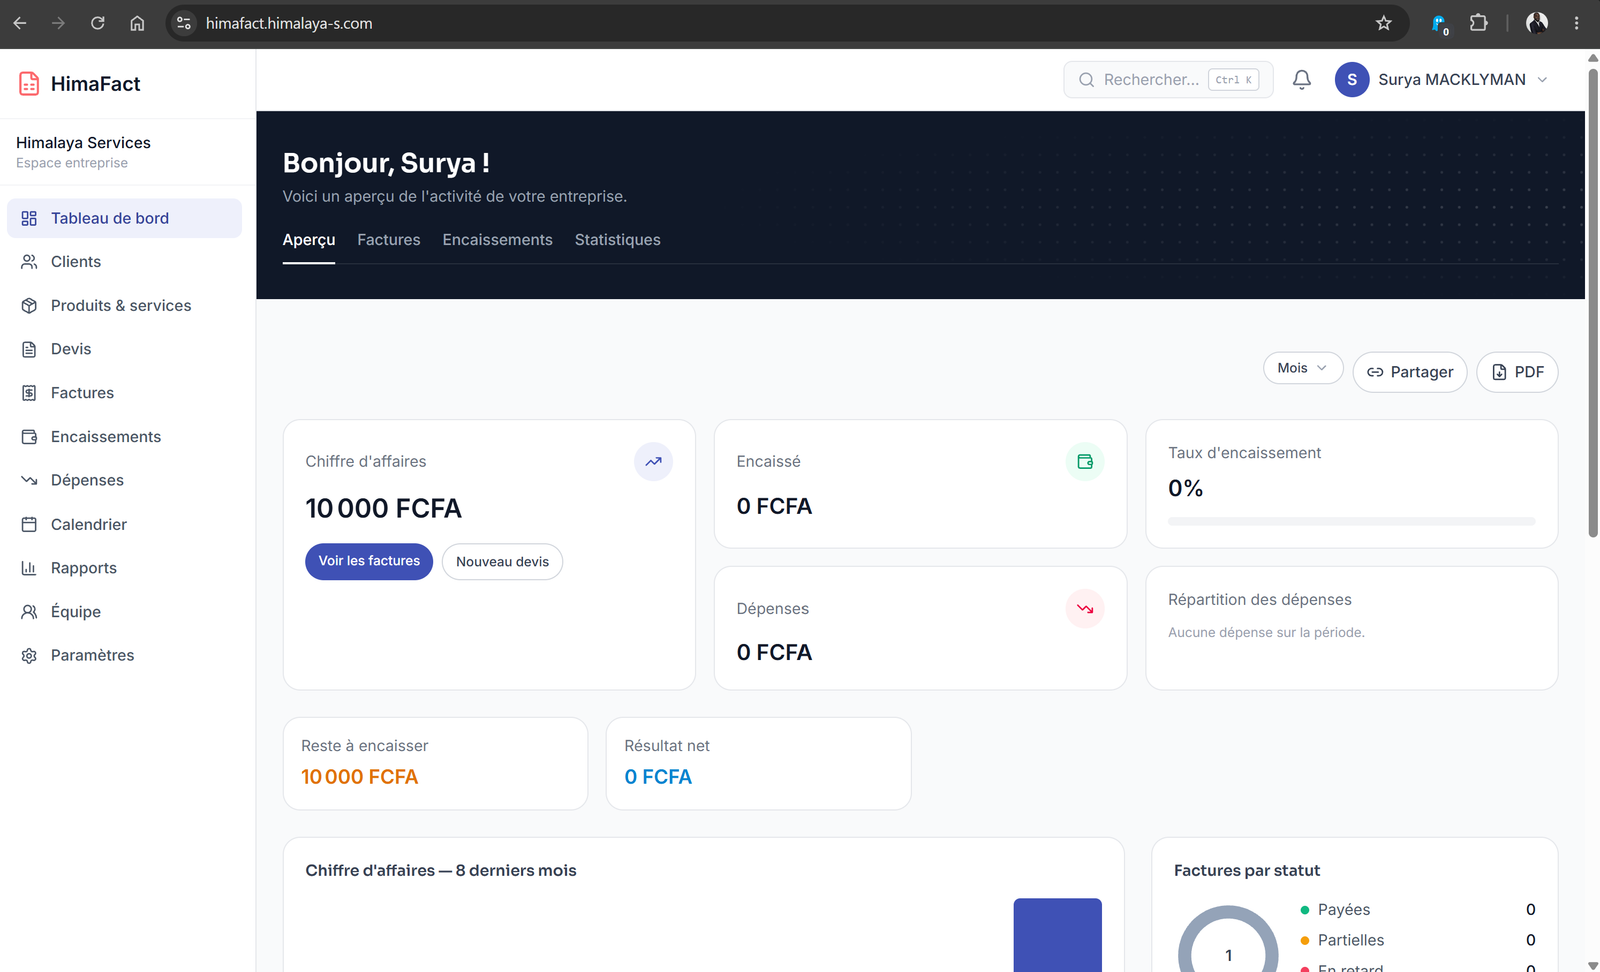Viewport: 1600px width, 972px height.
Task: Click the blue bar in revenue chart
Action: tap(1058, 935)
